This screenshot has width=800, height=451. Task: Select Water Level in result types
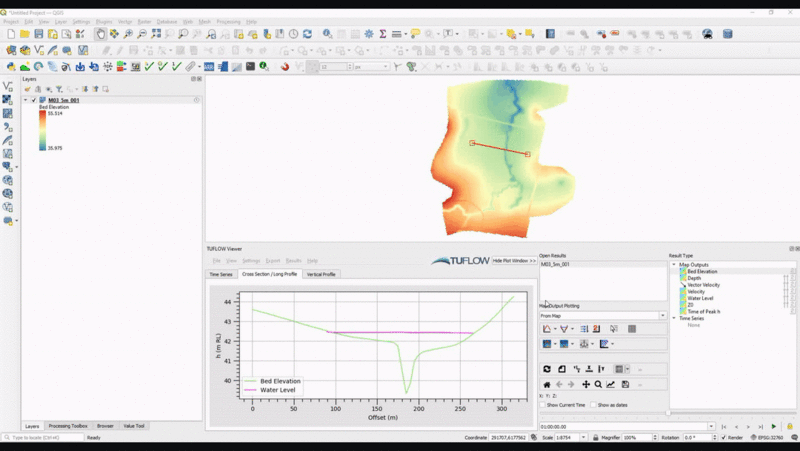pyautogui.click(x=700, y=298)
